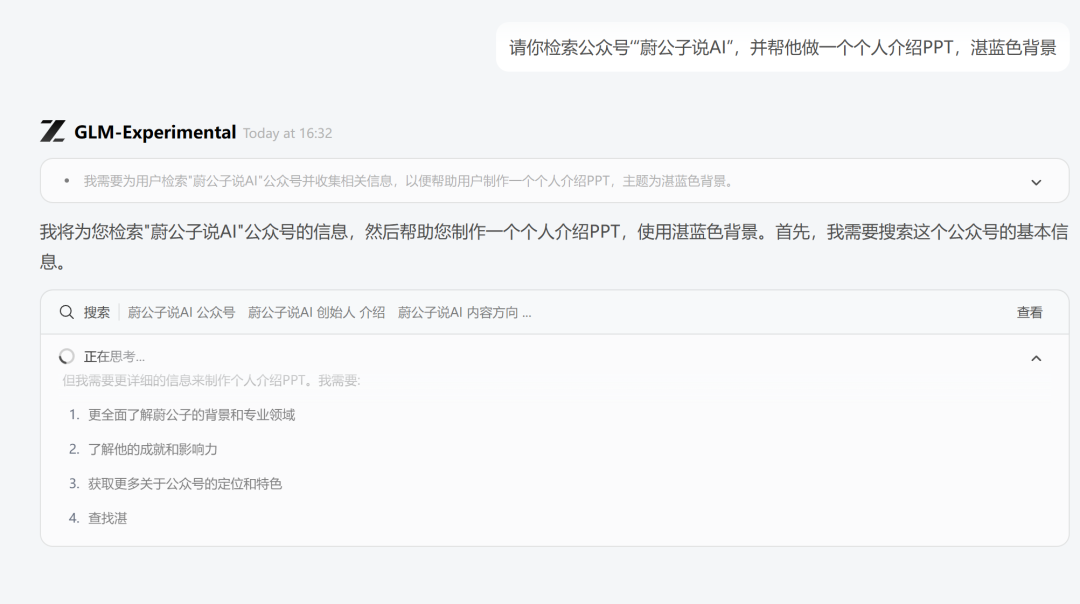Collapse the 正在思考 panel with the up chevron
The width and height of the screenshot is (1080, 604).
coord(1034,356)
